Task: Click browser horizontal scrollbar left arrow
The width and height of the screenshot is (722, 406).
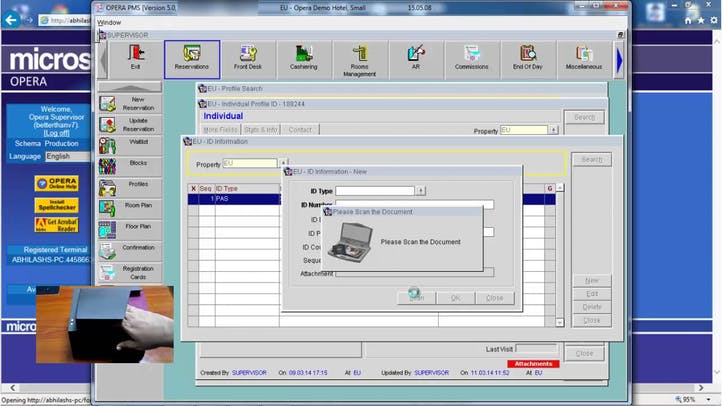Action: pyautogui.click(x=13, y=388)
